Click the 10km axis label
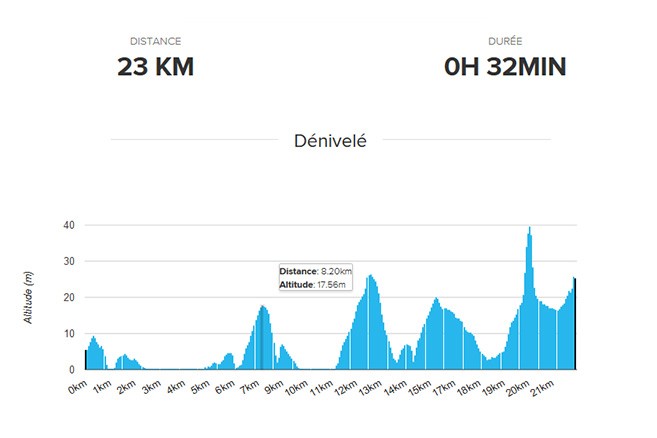This screenshot has height=438, width=657. [297, 388]
